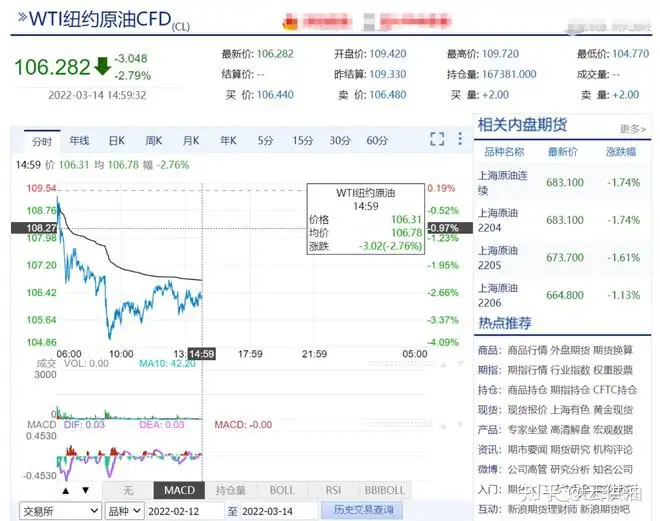Open the 公司高管 link
Viewport: 660px width, 521px height.
pyautogui.click(x=527, y=470)
